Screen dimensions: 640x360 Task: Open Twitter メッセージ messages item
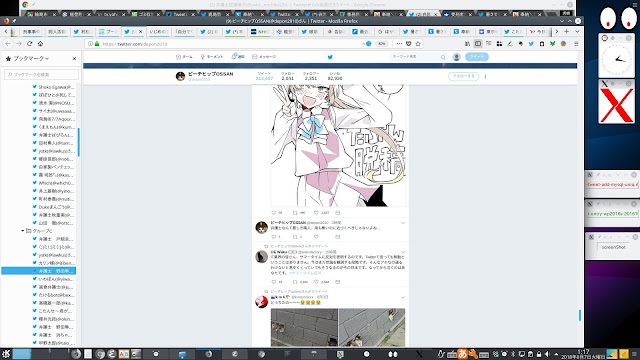click(x=264, y=57)
